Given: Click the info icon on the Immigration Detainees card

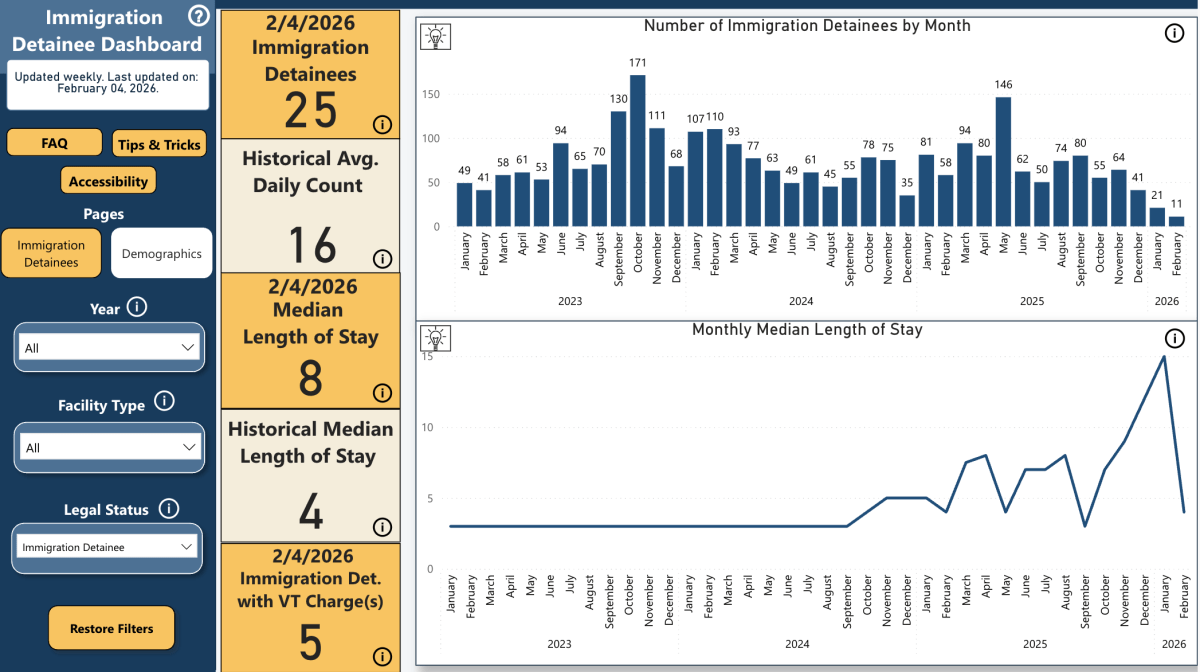Looking at the screenshot, I should pyautogui.click(x=383, y=124).
